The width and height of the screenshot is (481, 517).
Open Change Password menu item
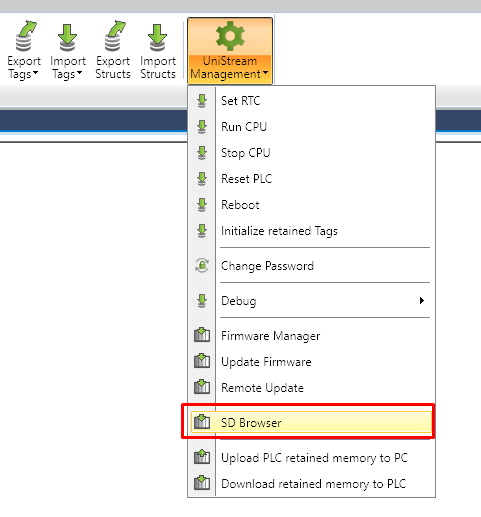tap(312, 266)
